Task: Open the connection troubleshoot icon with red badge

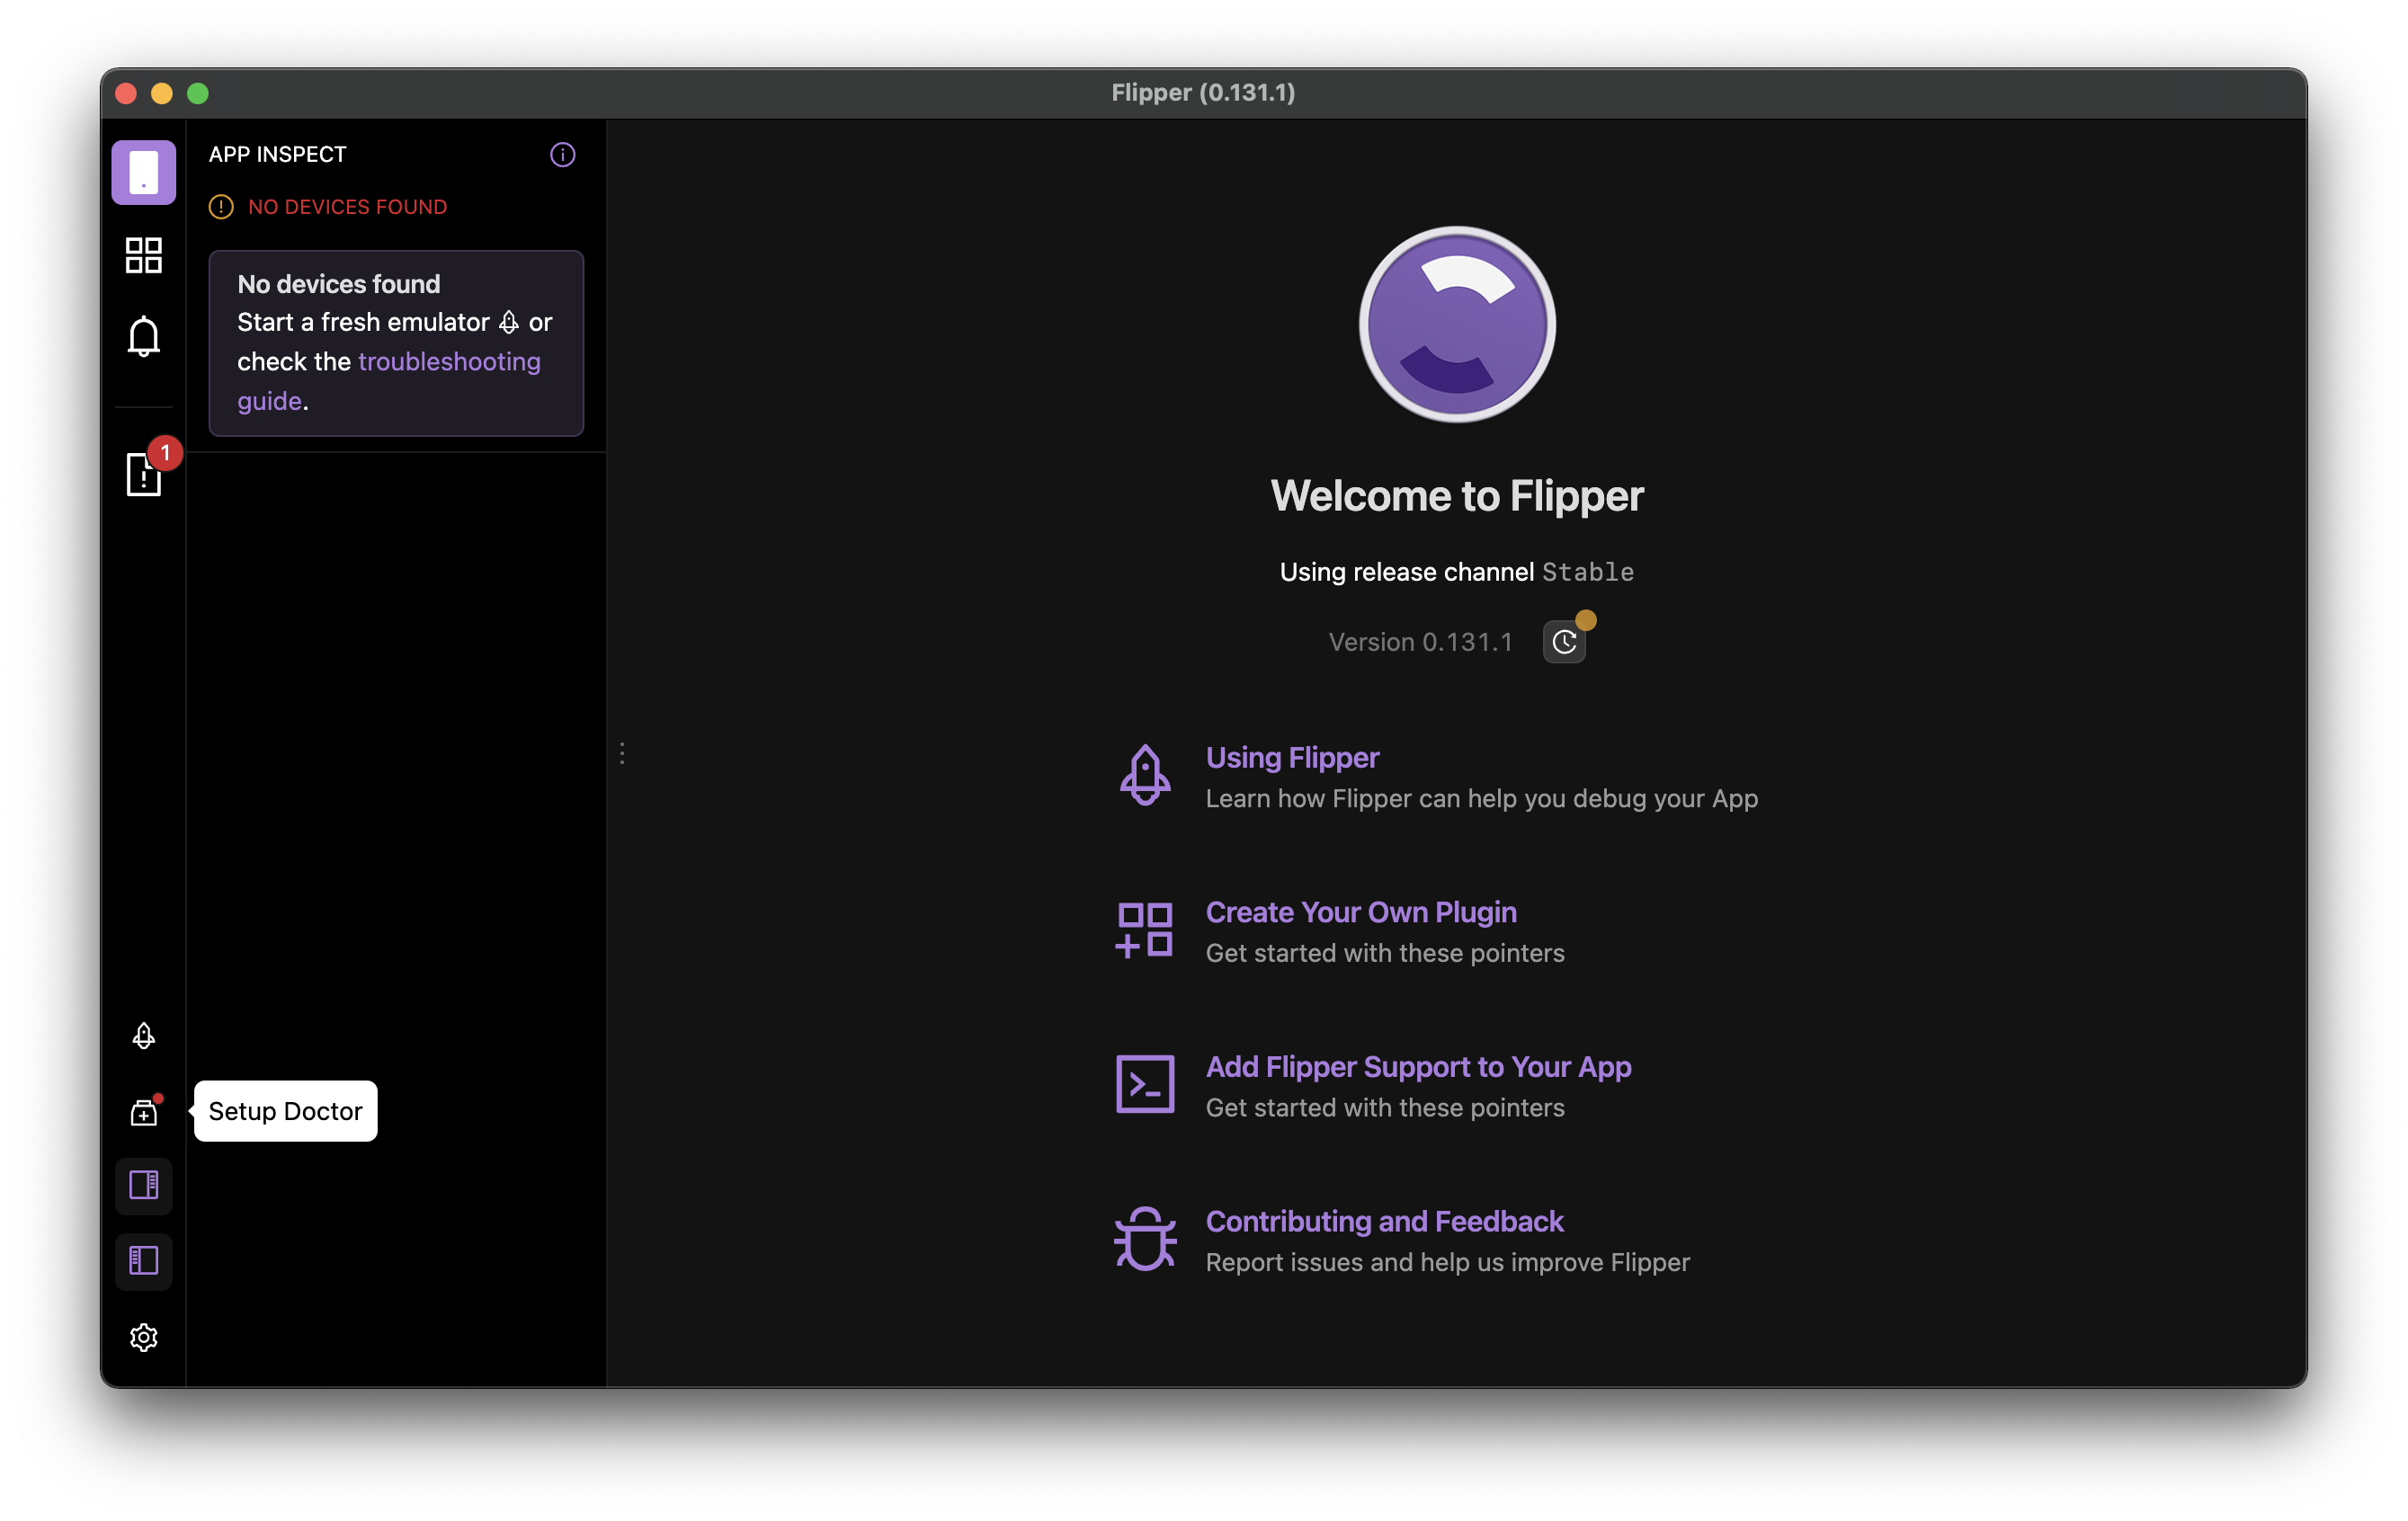Action: click(143, 473)
